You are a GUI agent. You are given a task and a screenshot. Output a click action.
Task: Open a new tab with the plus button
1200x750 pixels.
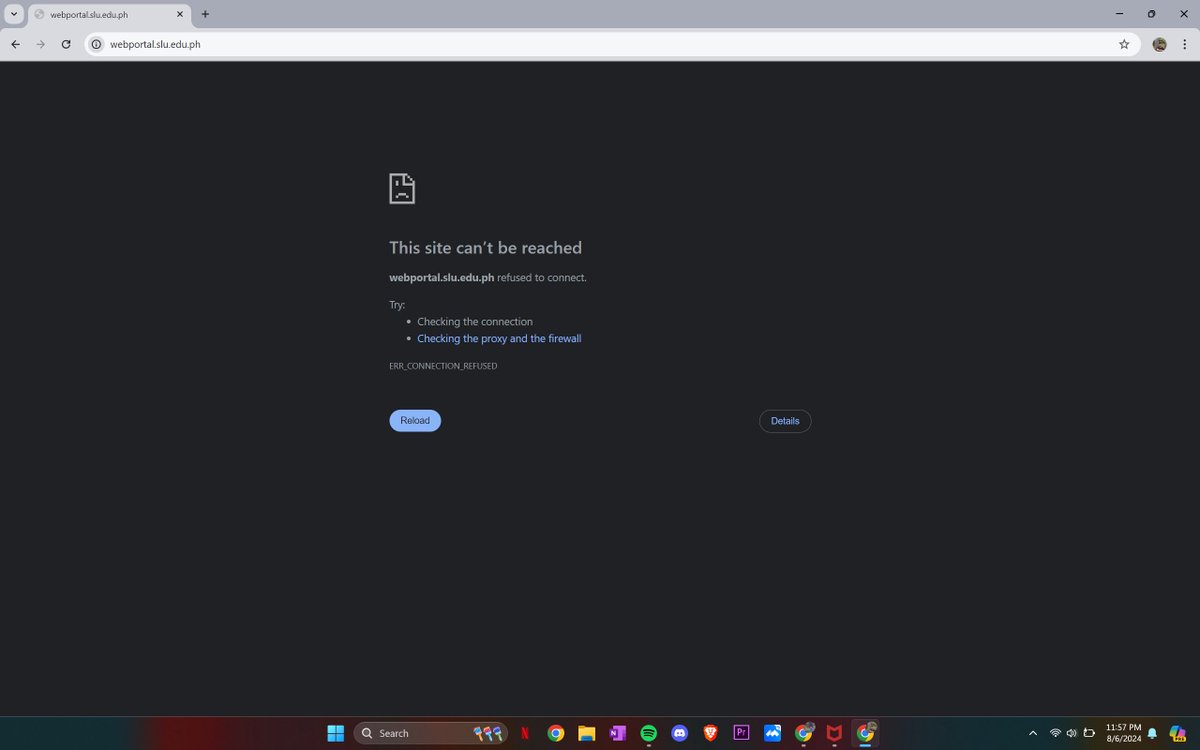pyautogui.click(x=205, y=14)
